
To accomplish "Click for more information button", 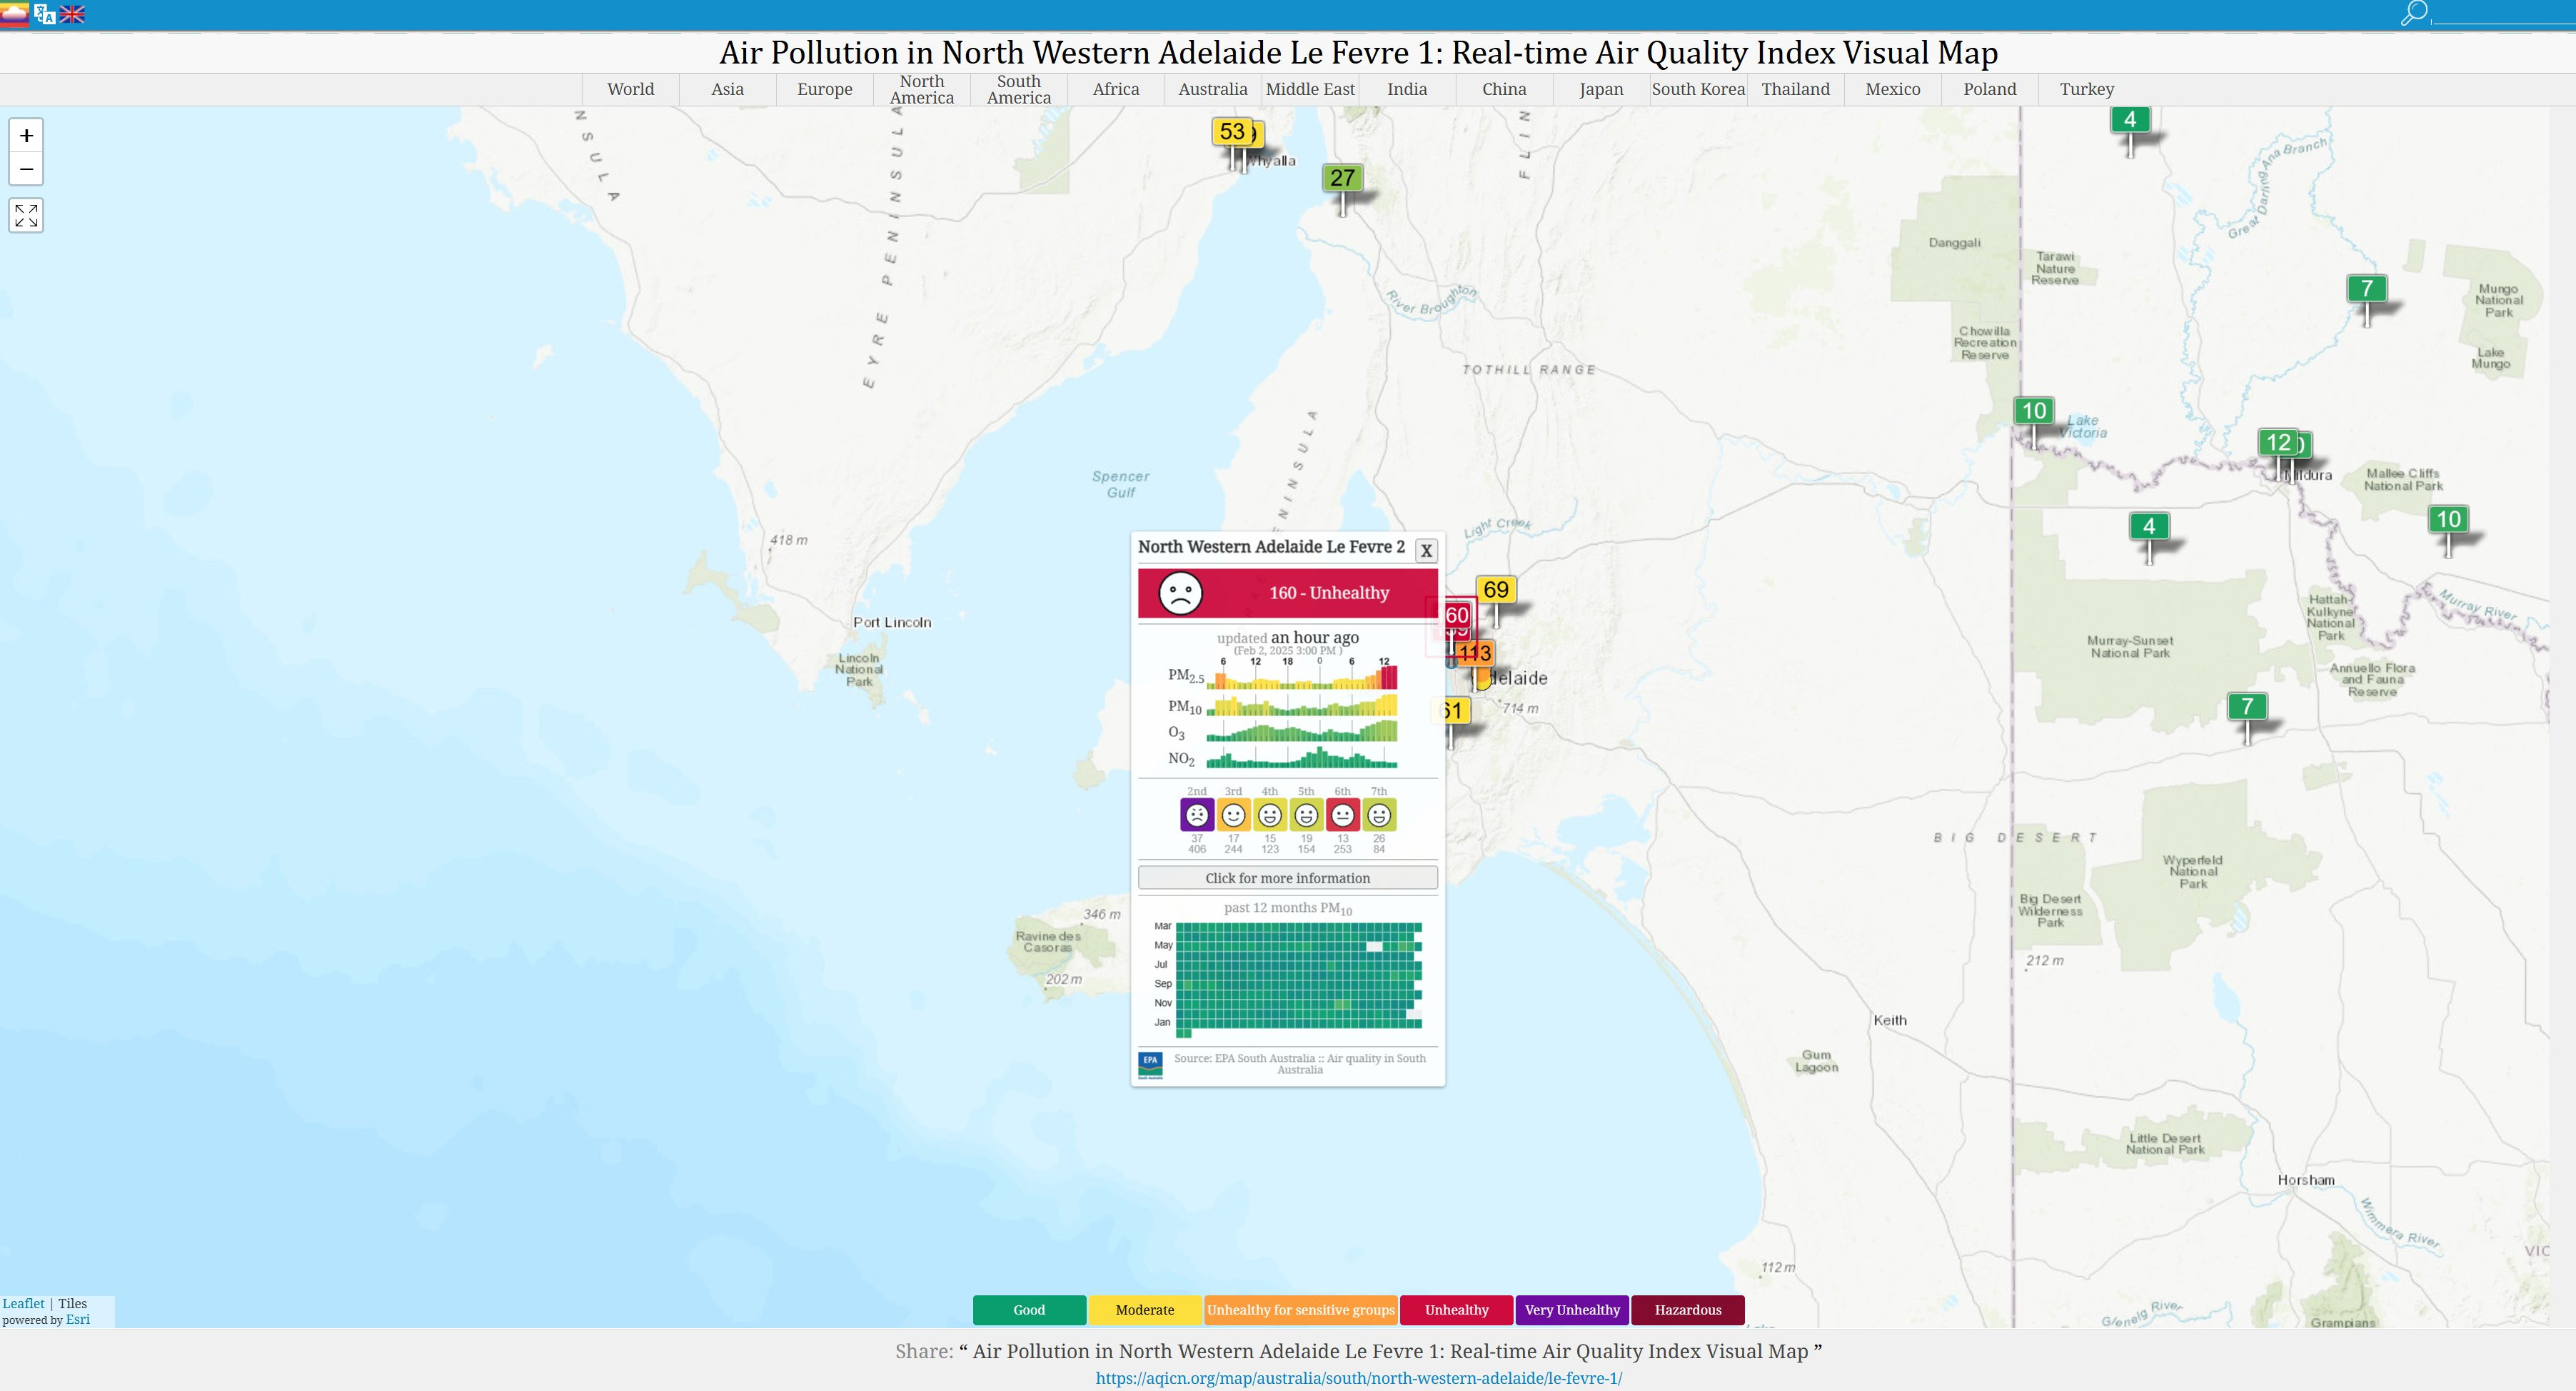I will tap(1287, 878).
